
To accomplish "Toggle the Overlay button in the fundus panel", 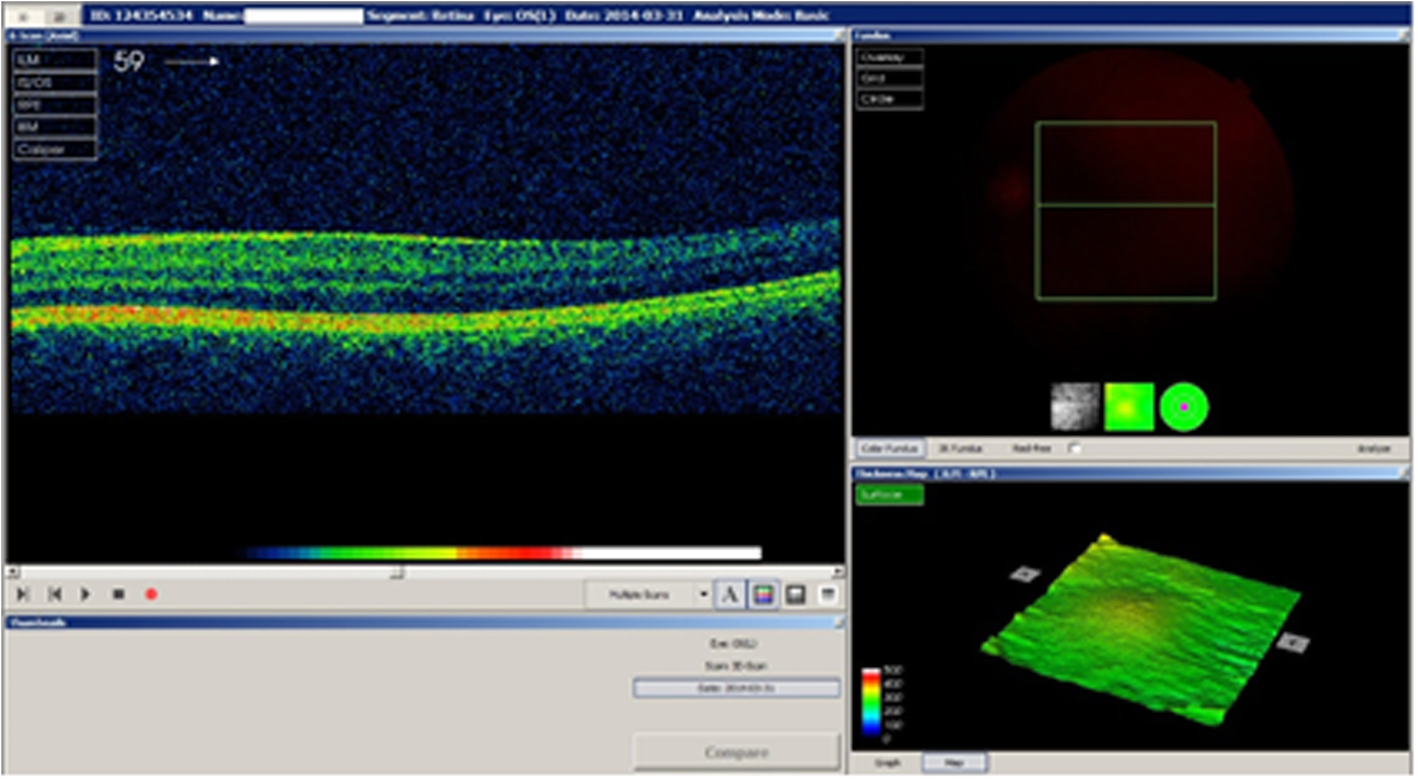I will (889, 57).
